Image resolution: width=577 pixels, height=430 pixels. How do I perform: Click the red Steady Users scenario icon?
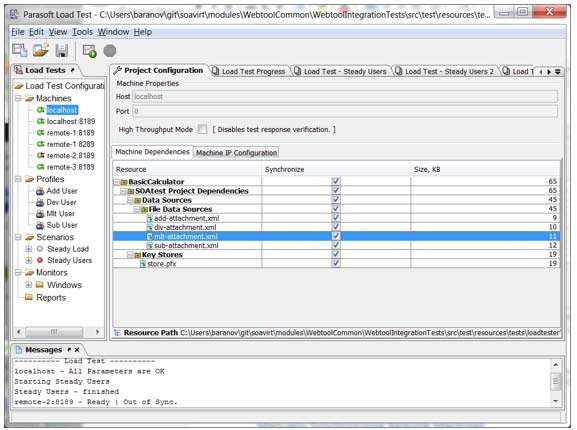coord(40,260)
